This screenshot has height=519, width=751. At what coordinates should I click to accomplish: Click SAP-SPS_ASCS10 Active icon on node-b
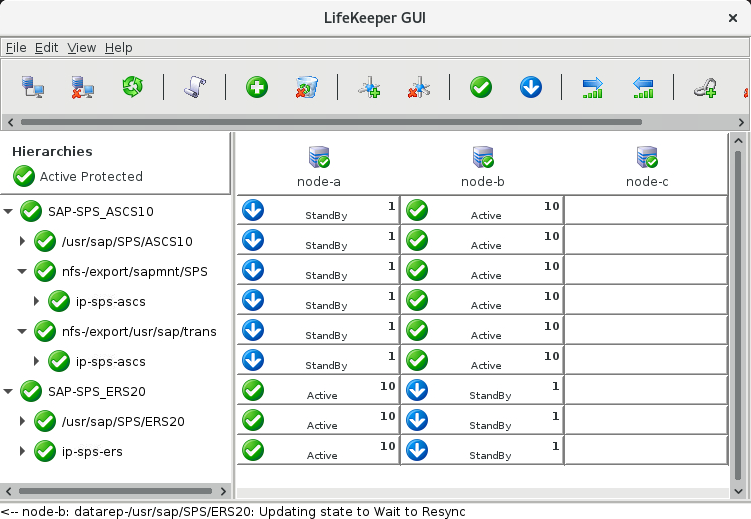pyautogui.click(x=417, y=210)
